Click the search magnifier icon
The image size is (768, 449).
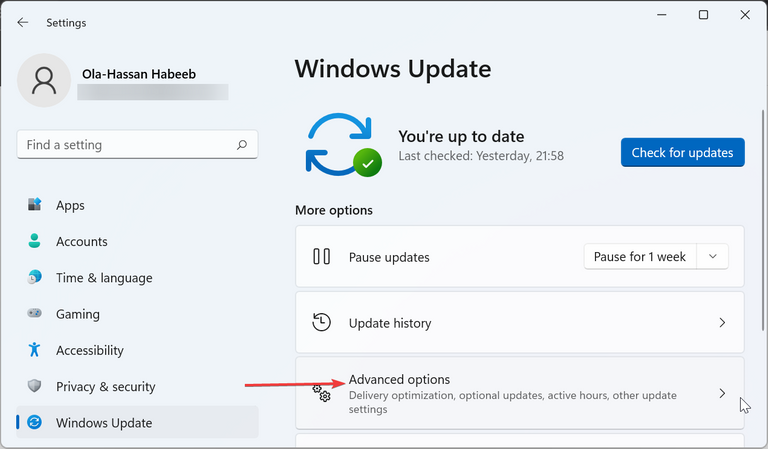coord(242,145)
